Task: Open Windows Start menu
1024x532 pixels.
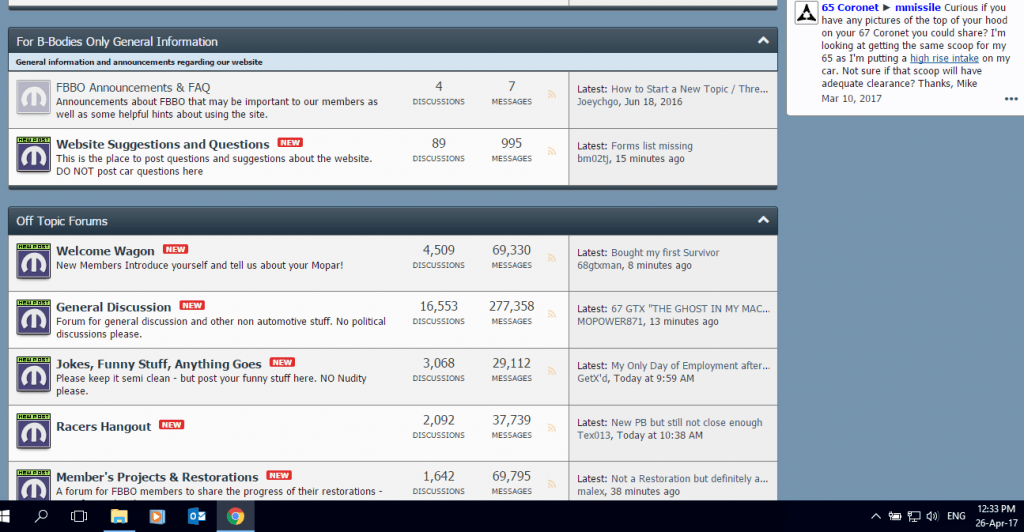Action: click(x=5, y=516)
